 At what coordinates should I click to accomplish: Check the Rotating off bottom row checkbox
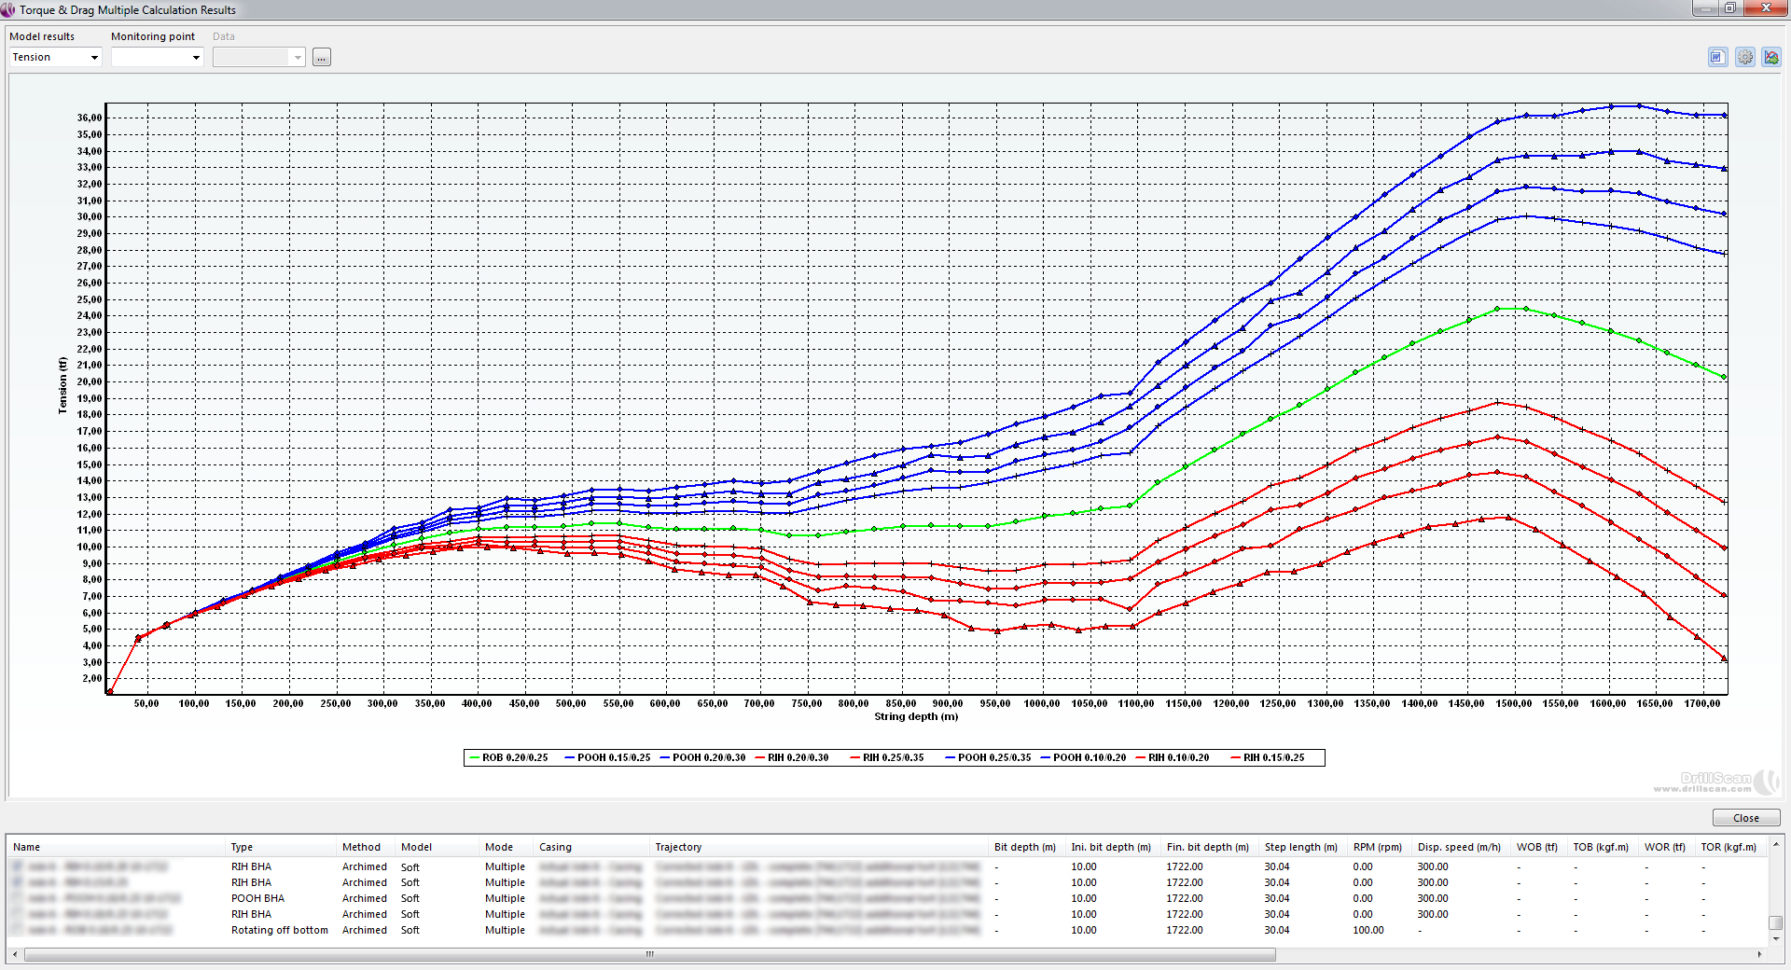click(x=17, y=930)
